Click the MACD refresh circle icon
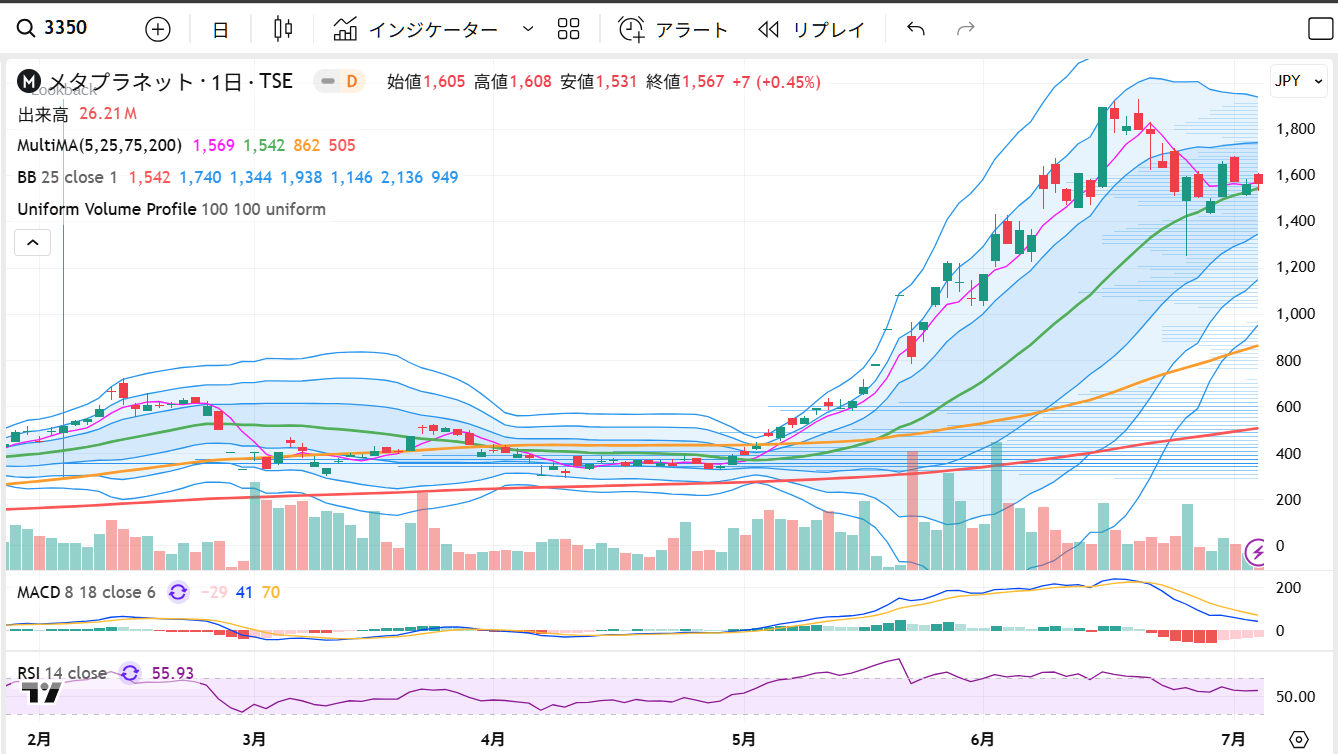 178,592
